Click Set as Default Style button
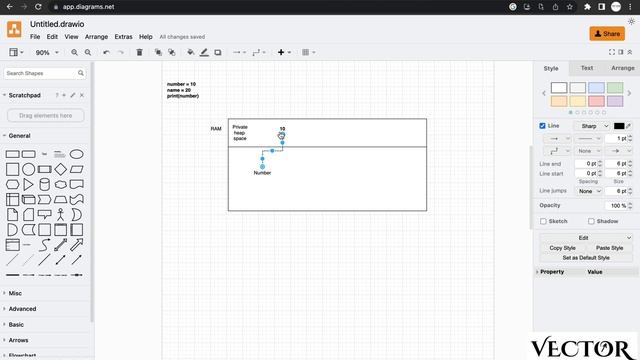 click(586, 258)
